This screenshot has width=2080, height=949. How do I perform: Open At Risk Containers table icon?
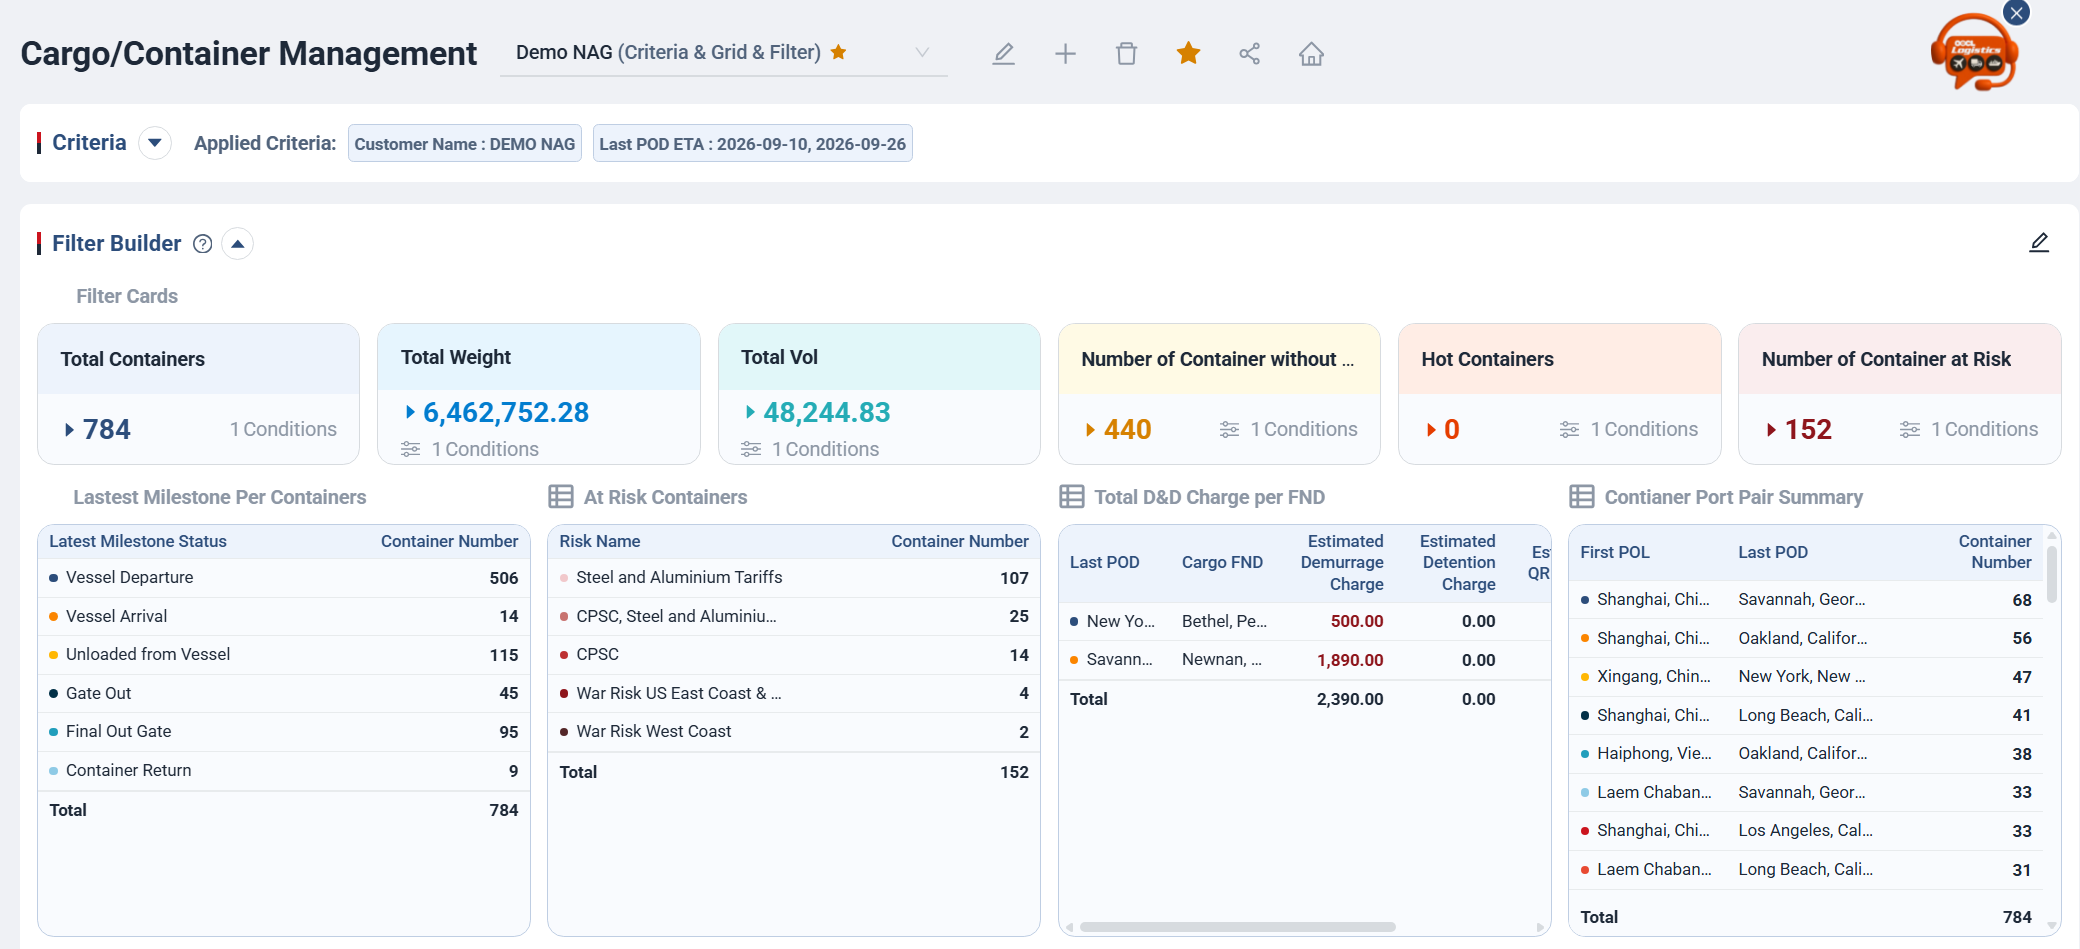(x=561, y=497)
